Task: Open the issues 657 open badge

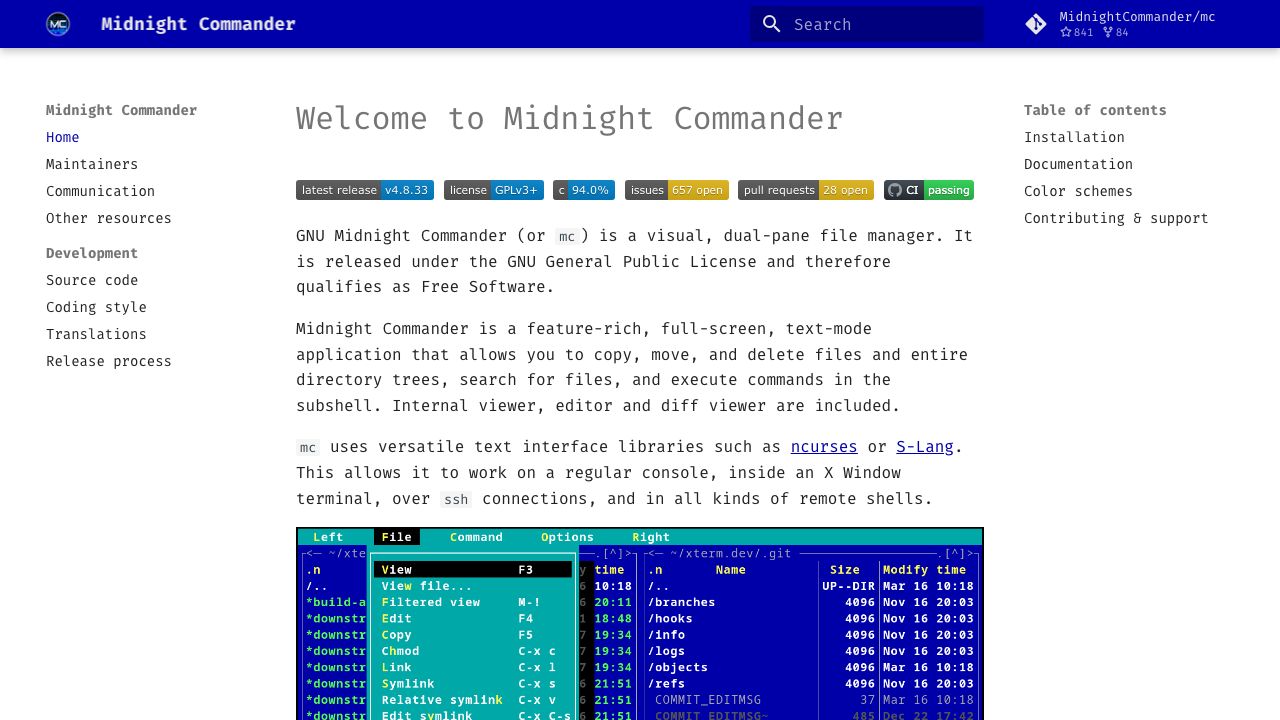Action: 677,190
